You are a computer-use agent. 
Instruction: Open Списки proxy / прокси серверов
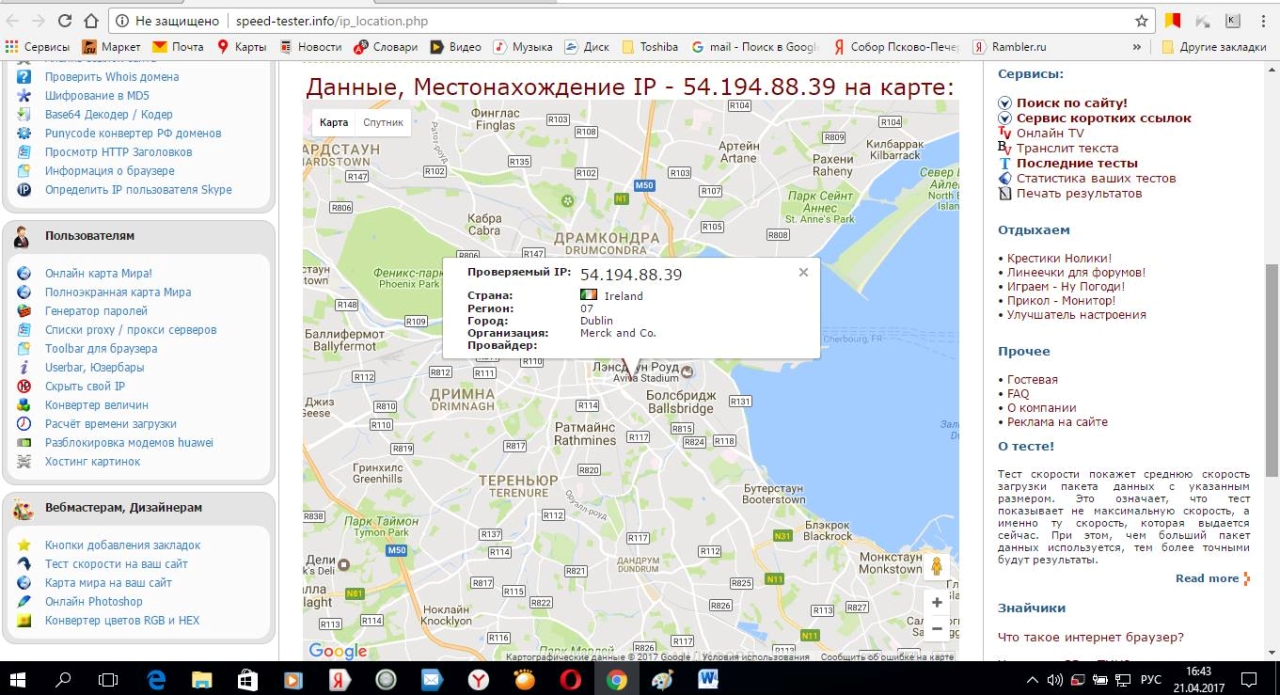coord(131,330)
